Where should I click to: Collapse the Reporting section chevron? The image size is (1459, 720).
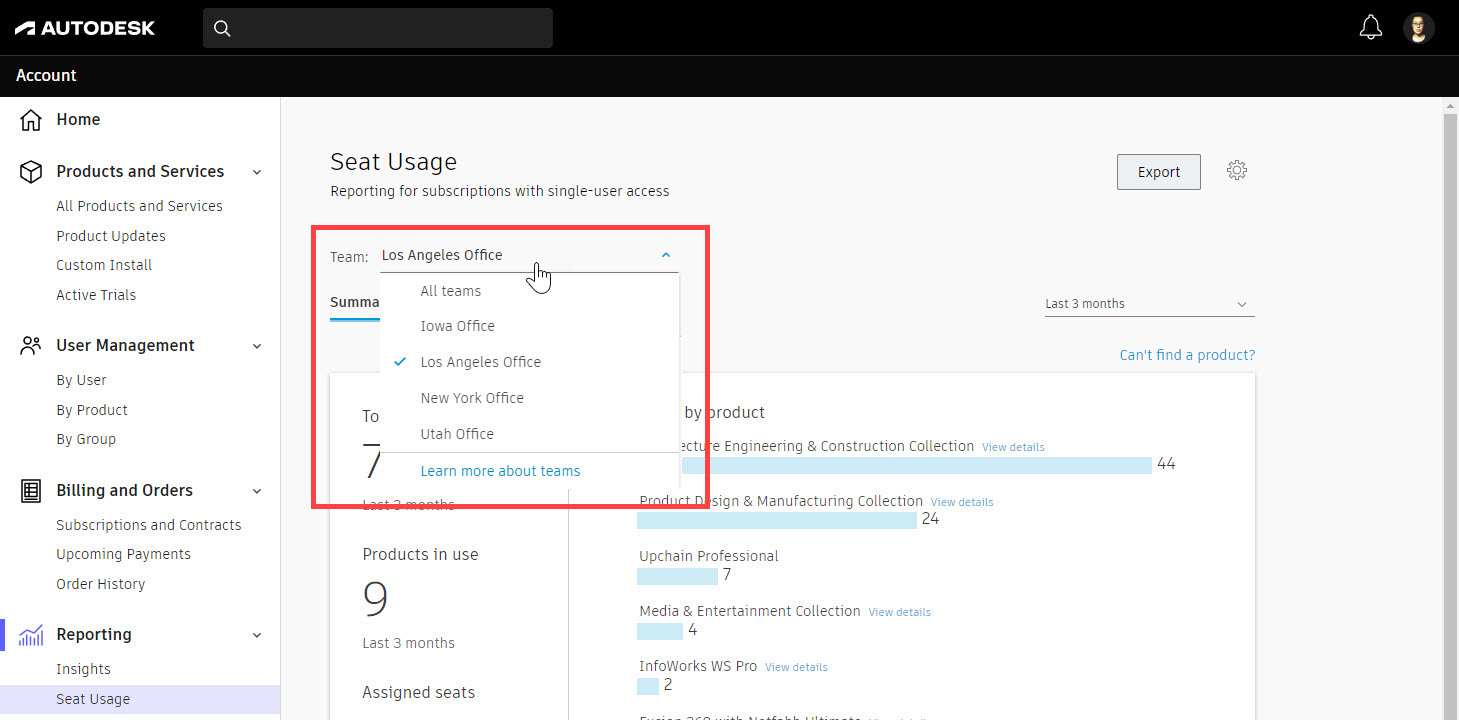(x=257, y=634)
